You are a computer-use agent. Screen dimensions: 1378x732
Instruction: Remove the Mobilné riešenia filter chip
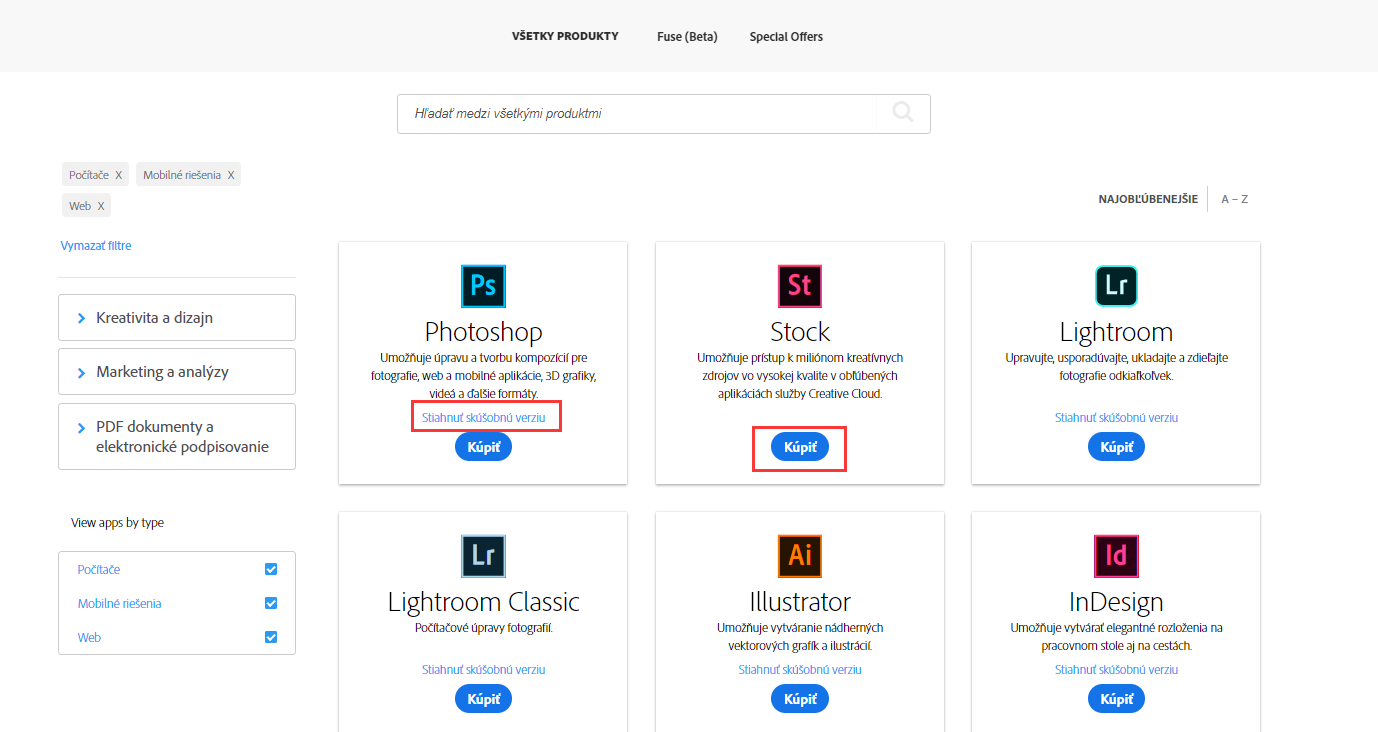(x=231, y=175)
